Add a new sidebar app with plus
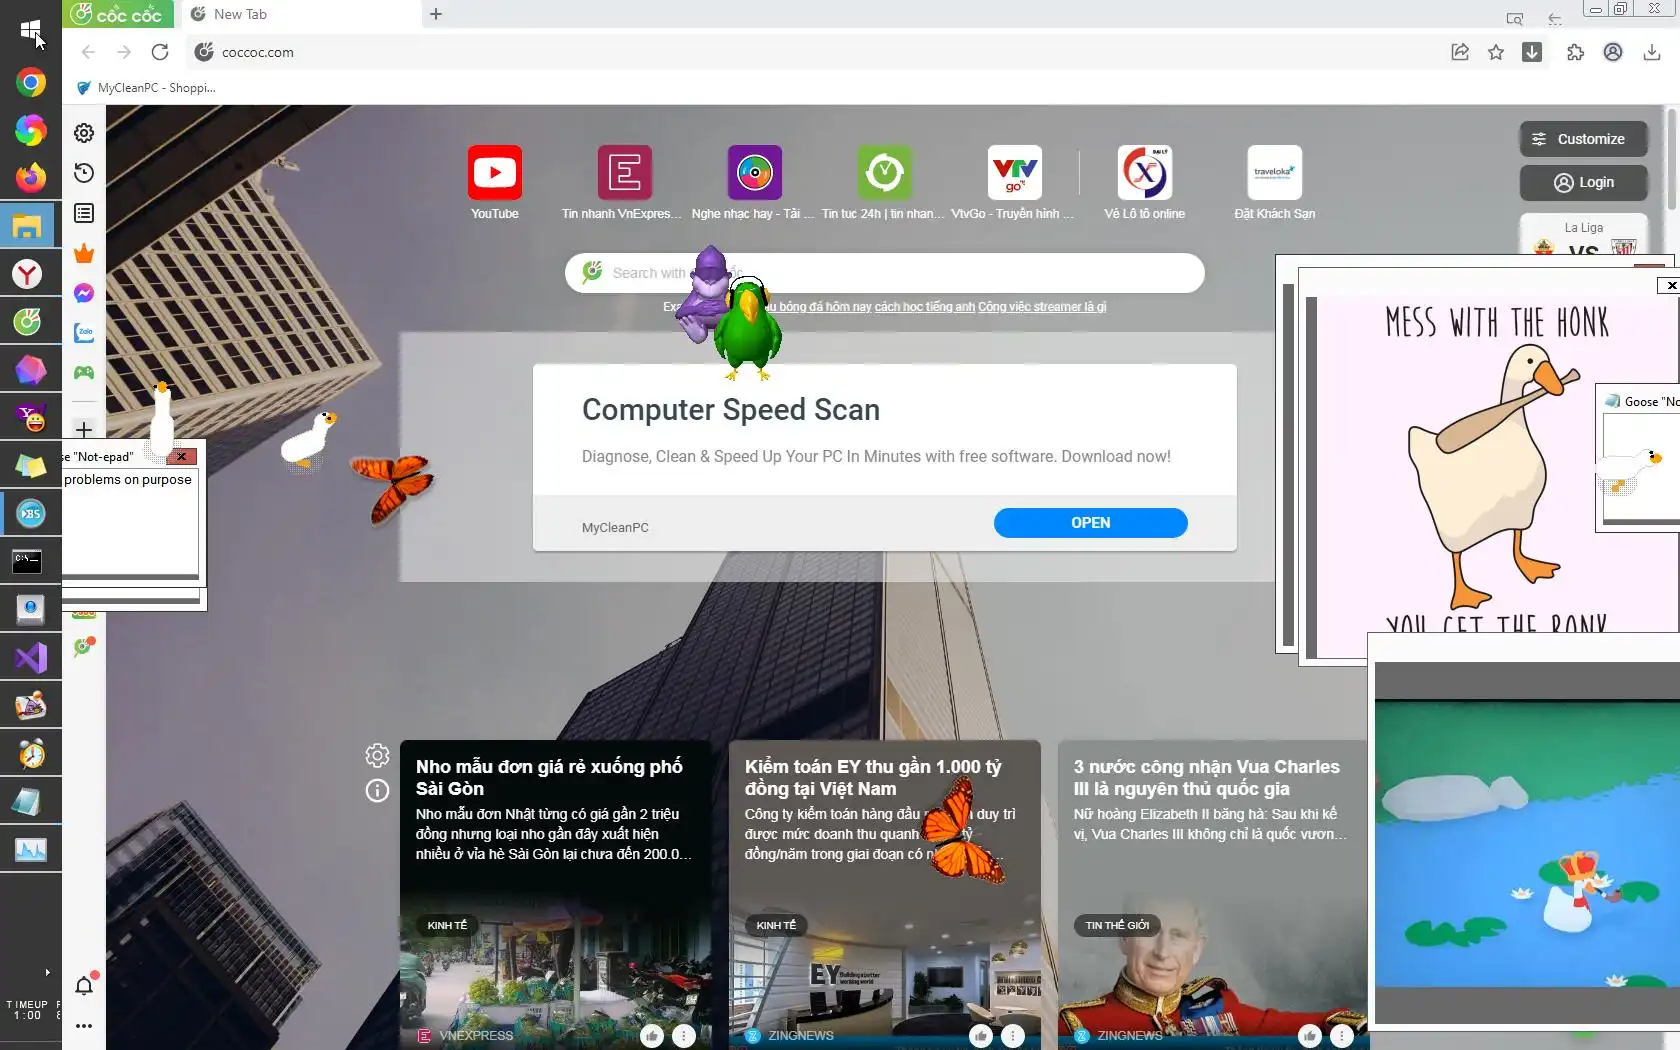1680x1050 pixels. click(x=84, y=429)
